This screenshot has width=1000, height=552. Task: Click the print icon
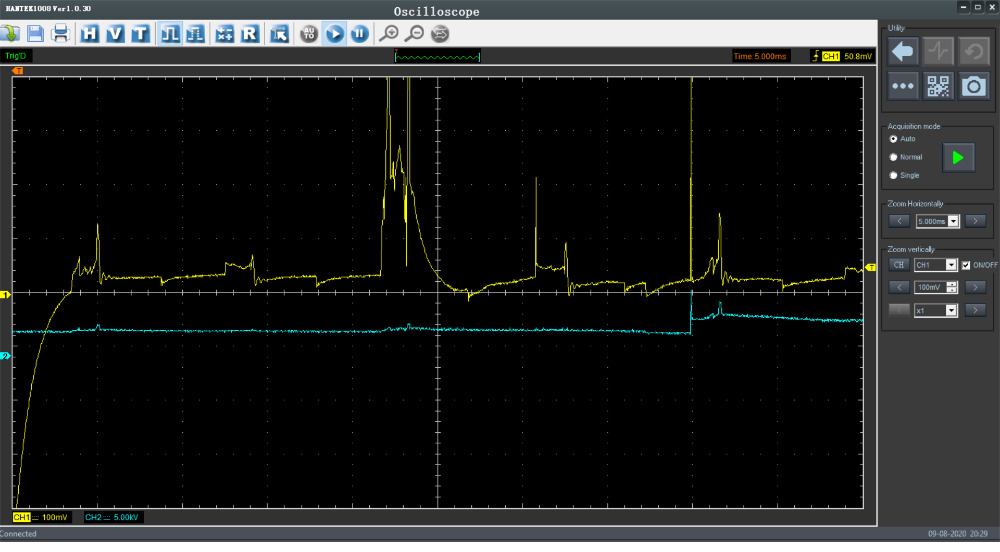click(61, 34)
